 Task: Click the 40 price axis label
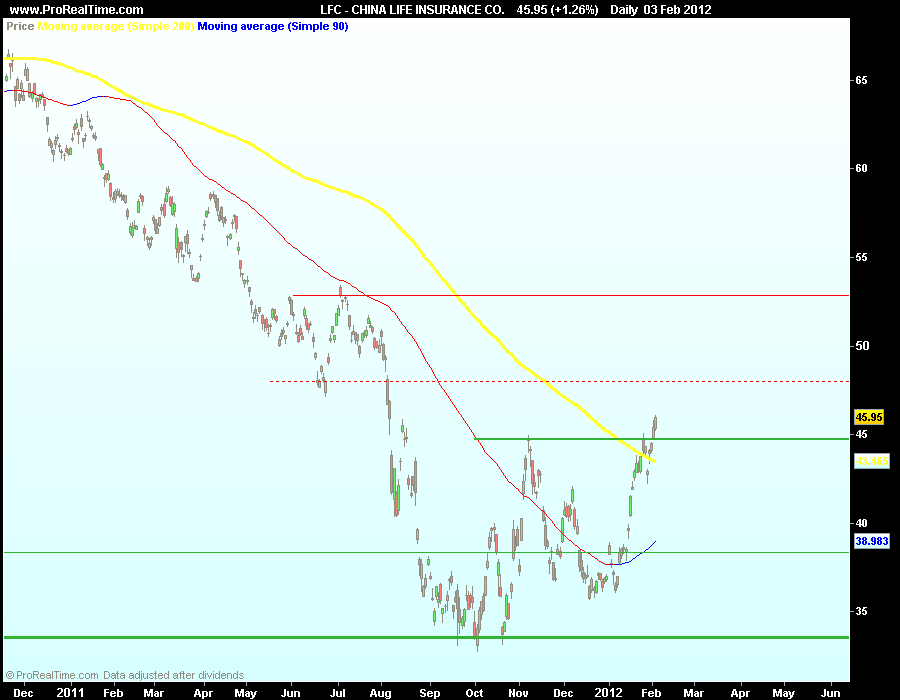tap(861, 523)
